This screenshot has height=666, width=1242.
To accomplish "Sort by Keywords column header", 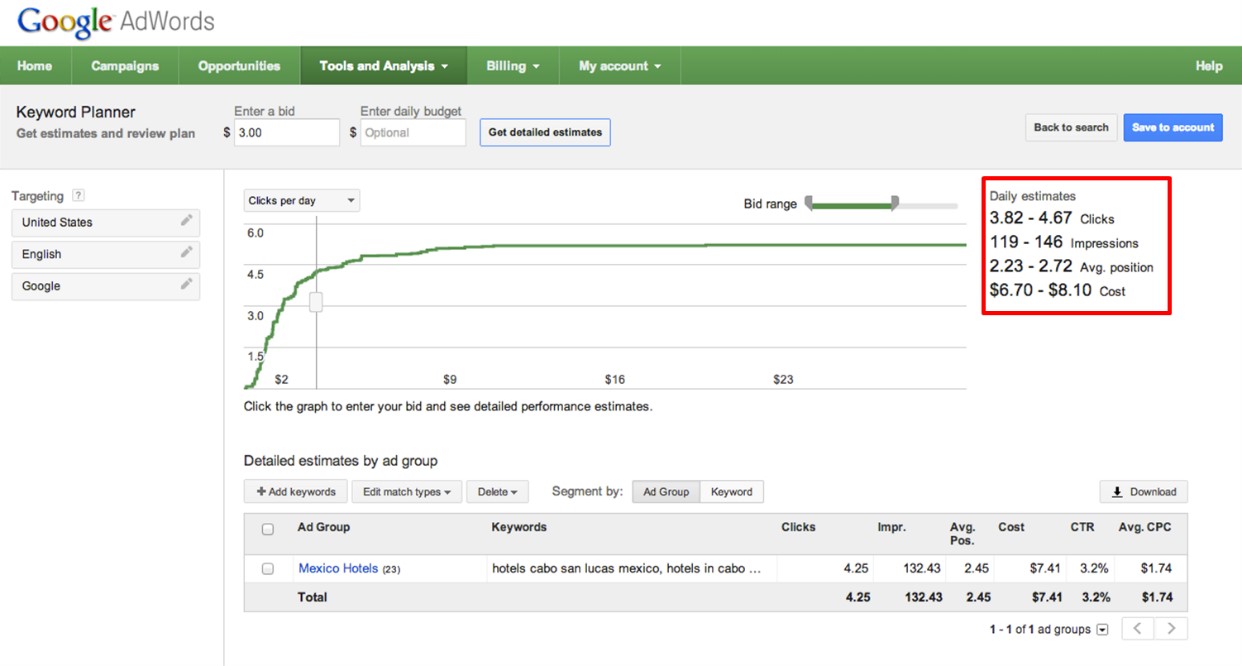I will coord(519,527).
